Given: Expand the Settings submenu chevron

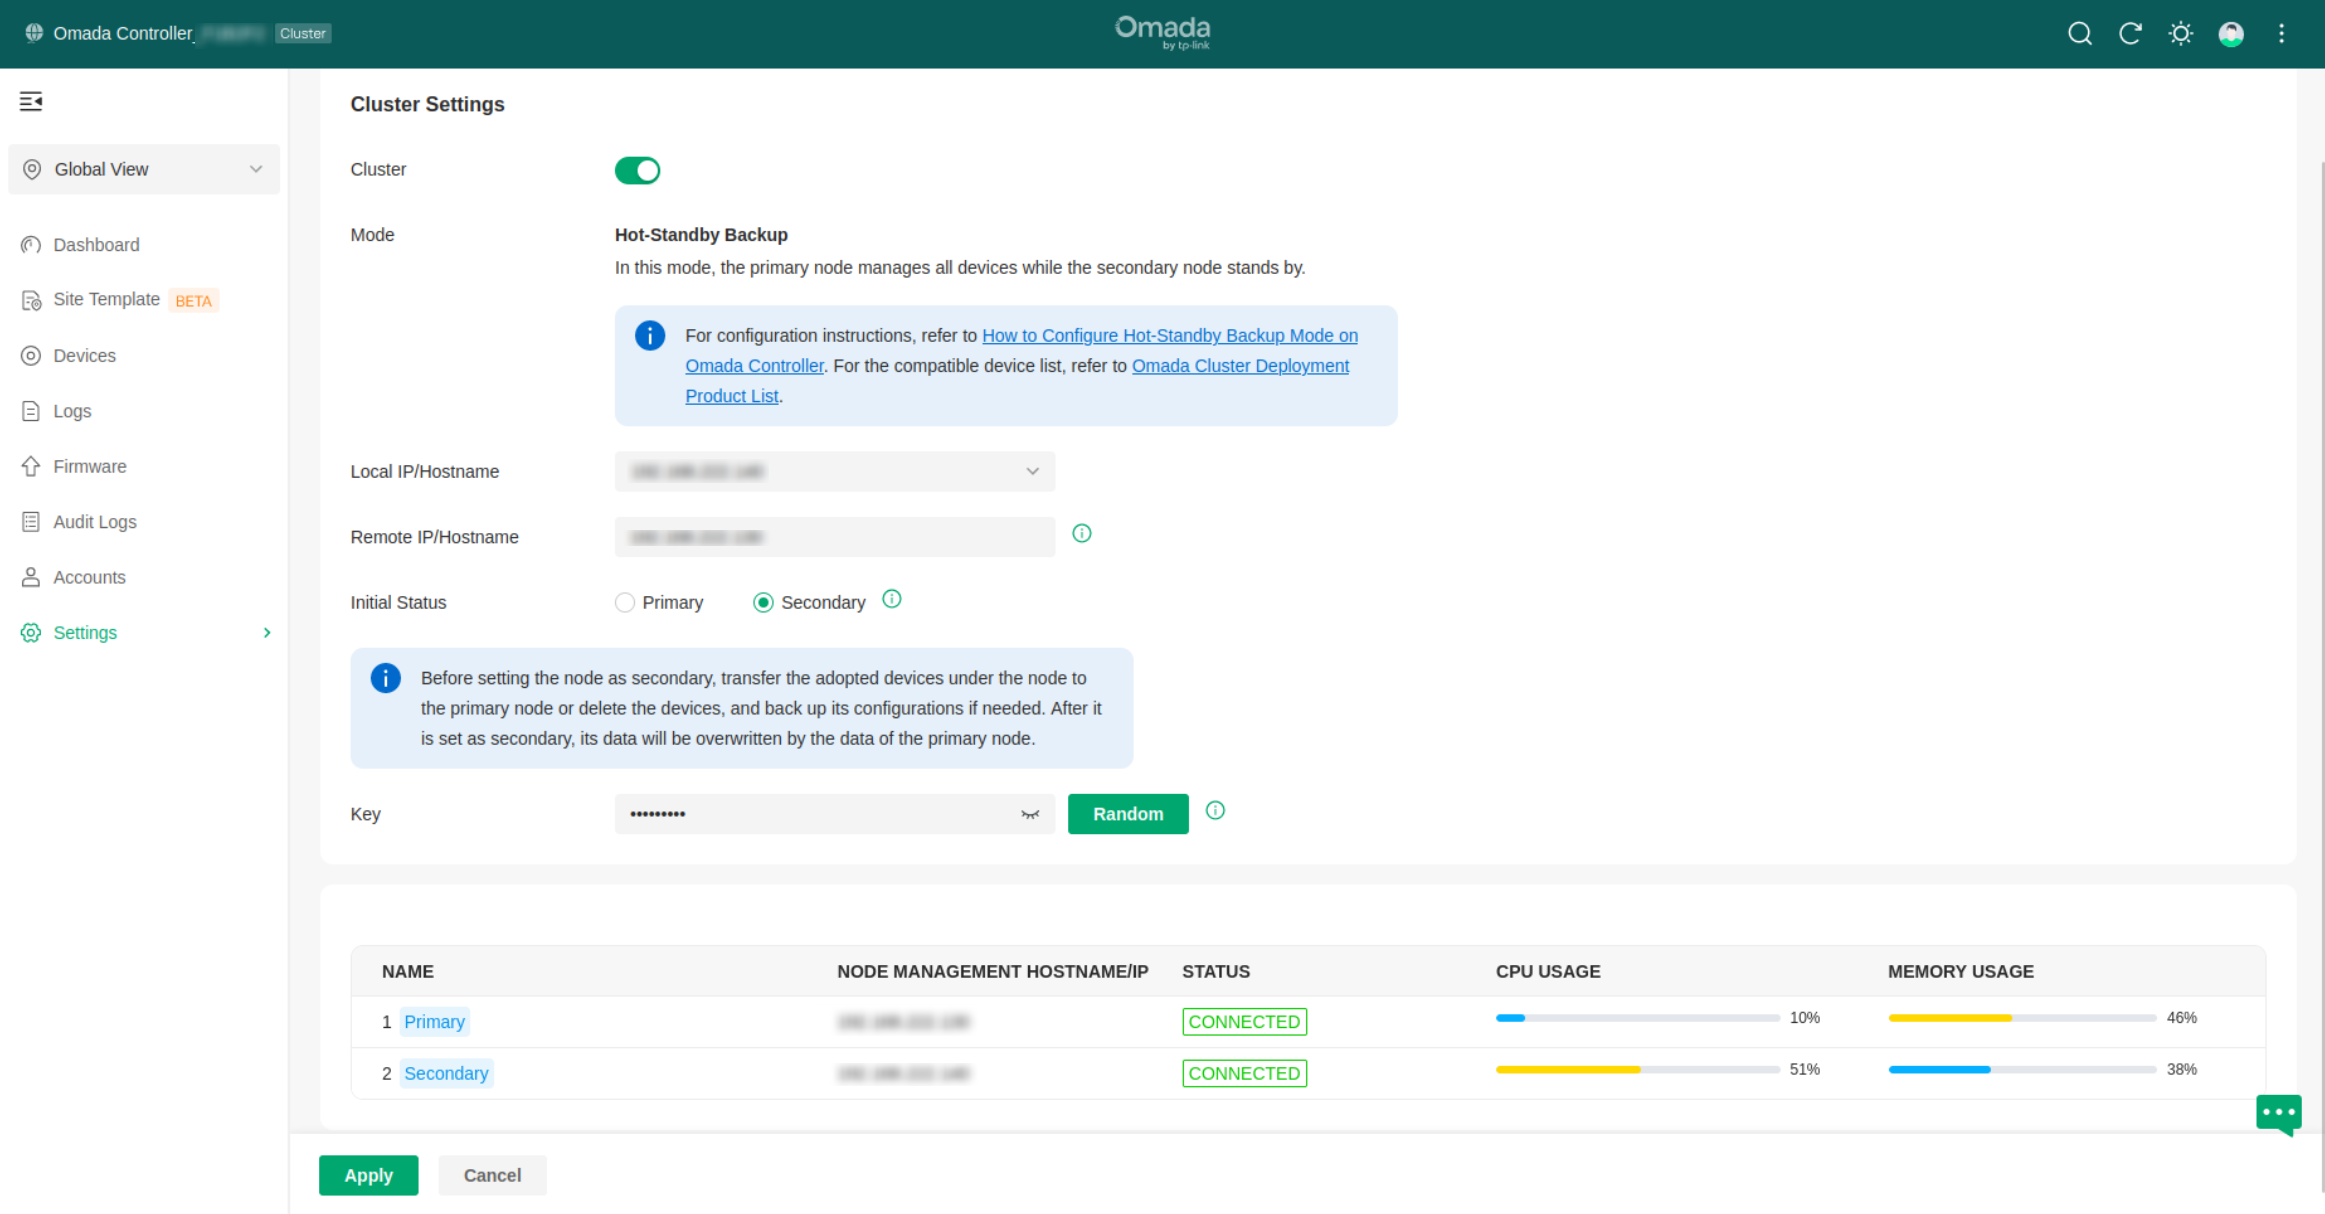Looking at the screenshot, I should [x=267, y=633].
